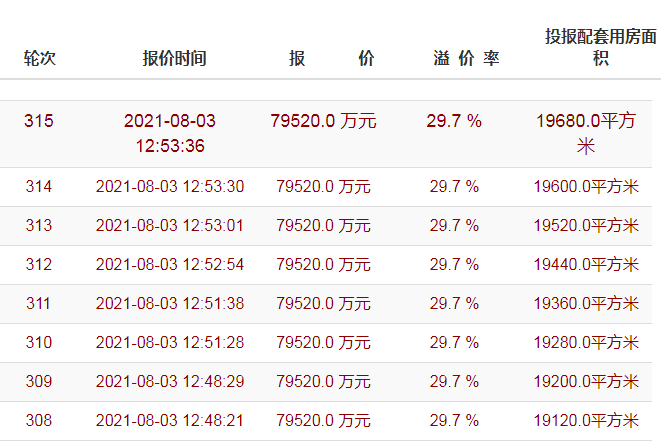Click the price cell in round 308
Image resolution: width=661 pixels, height=441 pixels.
click(323, 420)
